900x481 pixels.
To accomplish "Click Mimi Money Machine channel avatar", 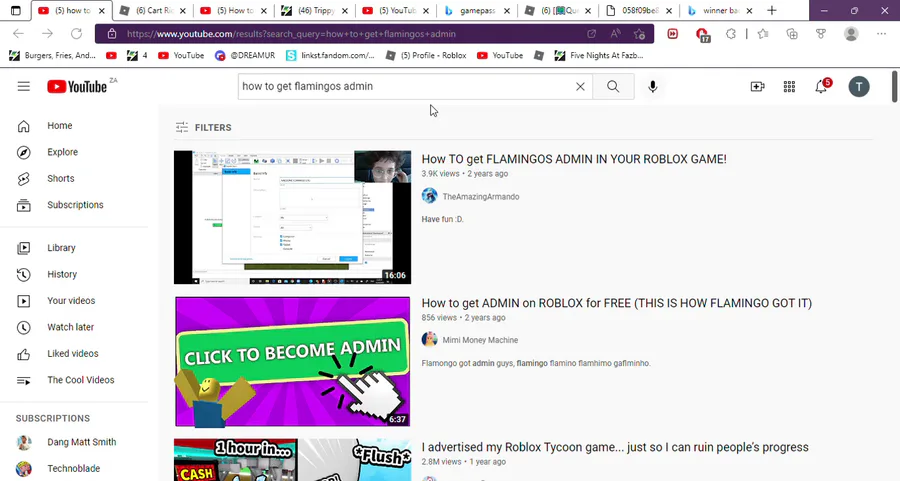I will pyautogui.click(x=429, y=340).
